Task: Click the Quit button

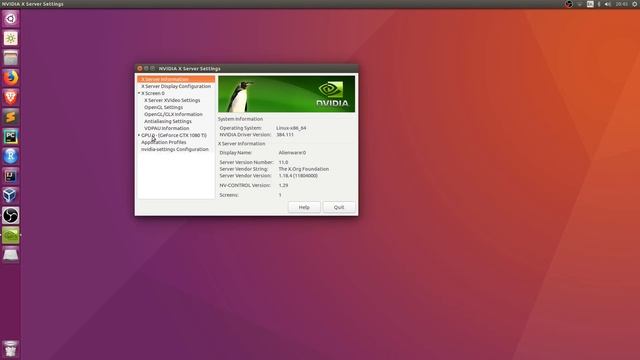Action: [339, 207]
